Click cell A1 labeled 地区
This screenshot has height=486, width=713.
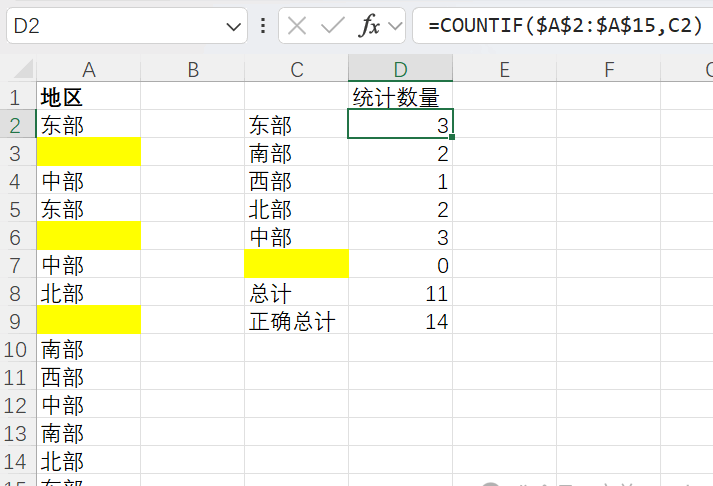pyautogui.click(x=89, y=97)
